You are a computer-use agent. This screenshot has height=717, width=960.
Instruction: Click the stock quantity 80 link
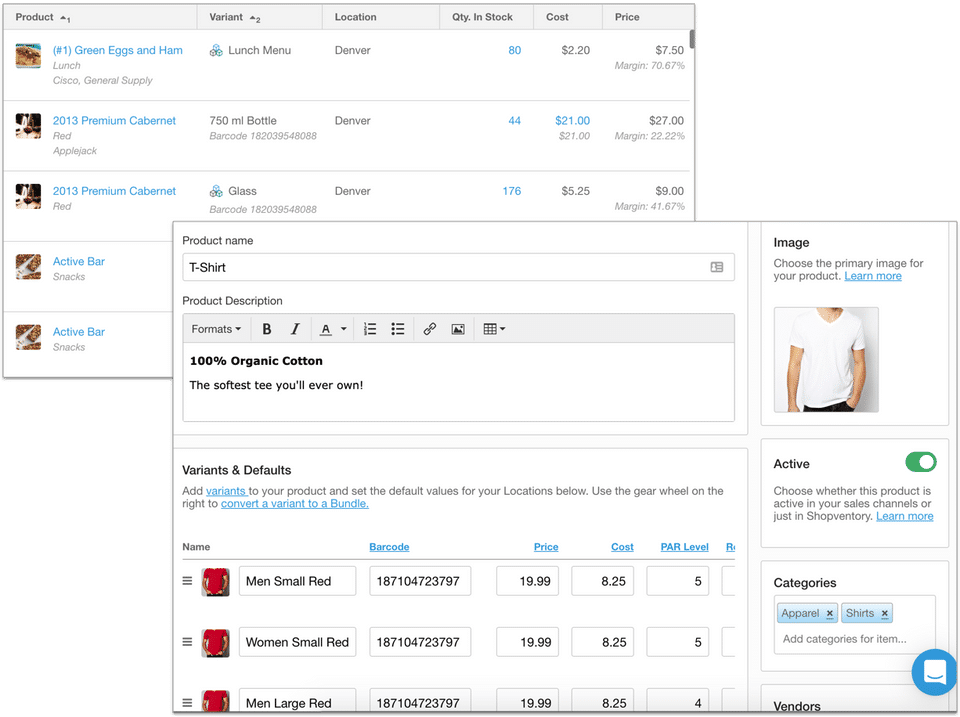click(x=514, y=50)
